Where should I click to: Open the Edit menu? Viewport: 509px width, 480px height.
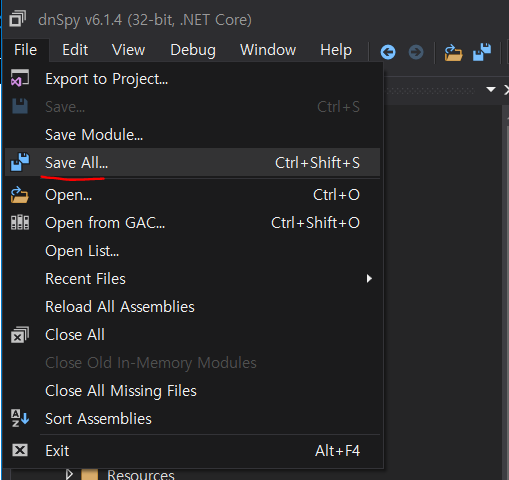click(x=75, y=50)
